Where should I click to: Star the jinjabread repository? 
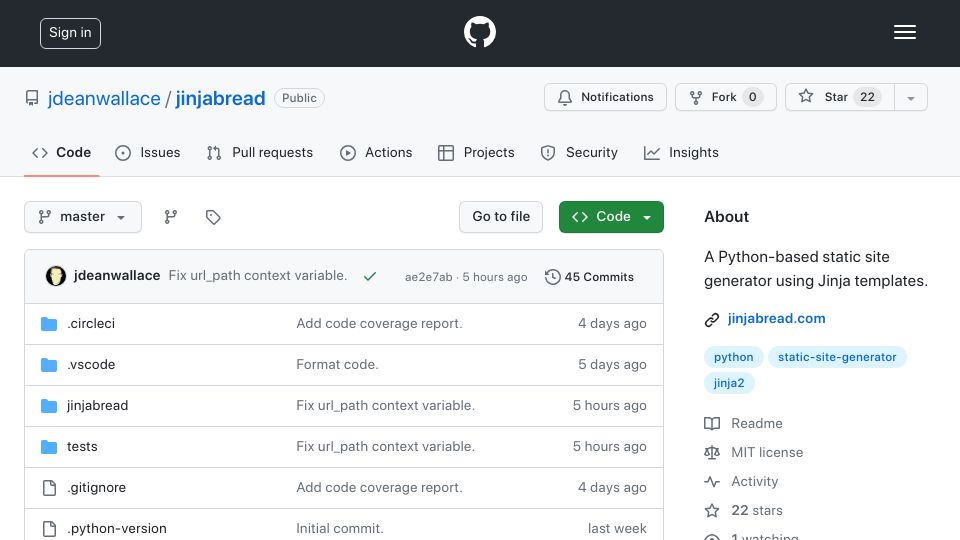(x=839, y=97)
